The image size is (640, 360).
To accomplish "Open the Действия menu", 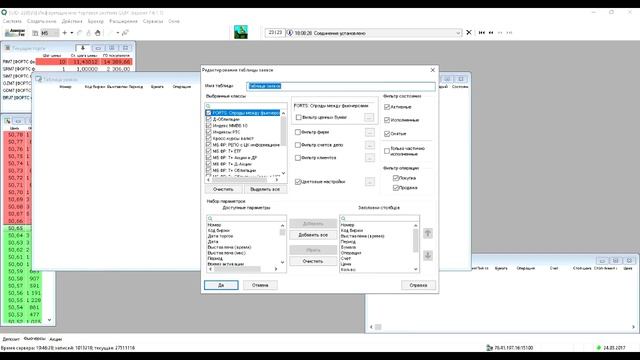I will click(72, 21).
